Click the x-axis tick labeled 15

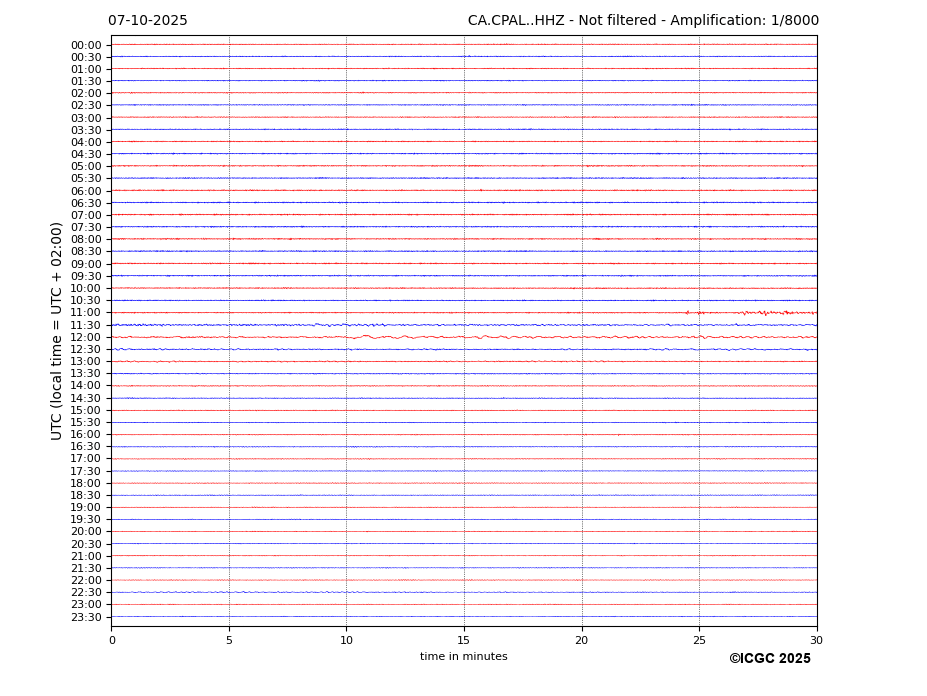(464, 641)
